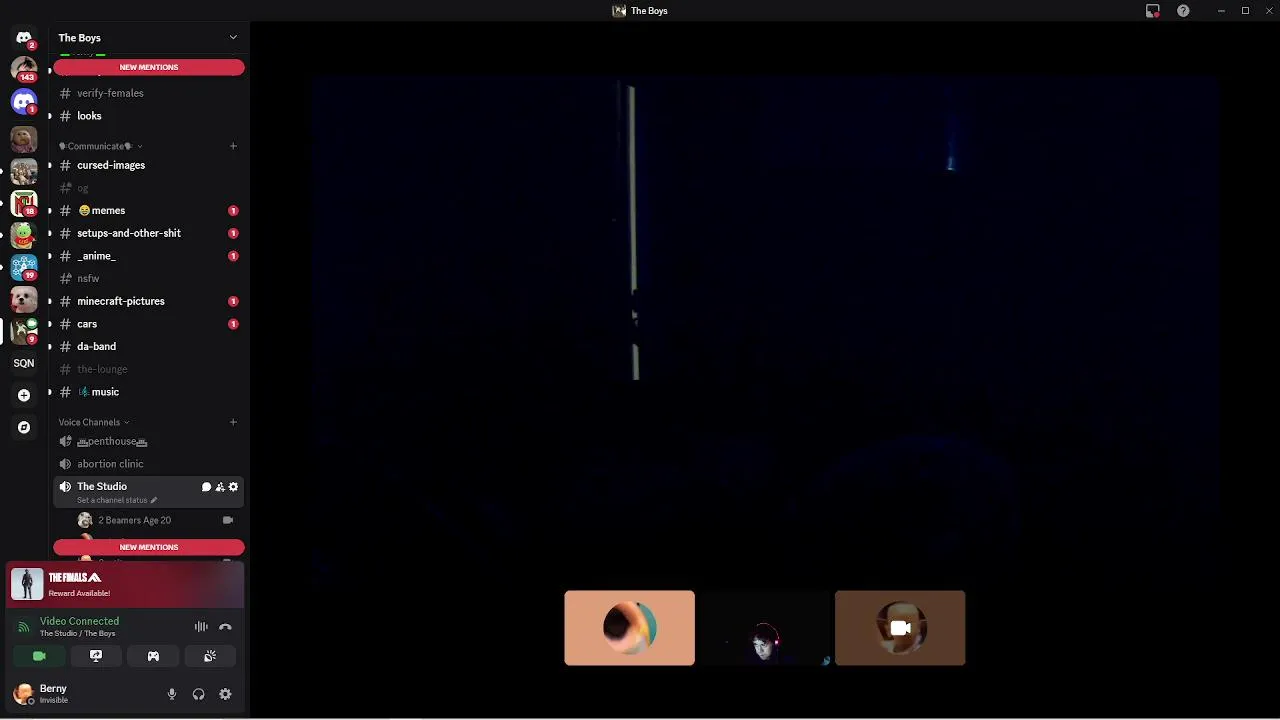The image size is (1280, 720).
Task: Open The Studio channel settings gear
Action: point(234,487)
